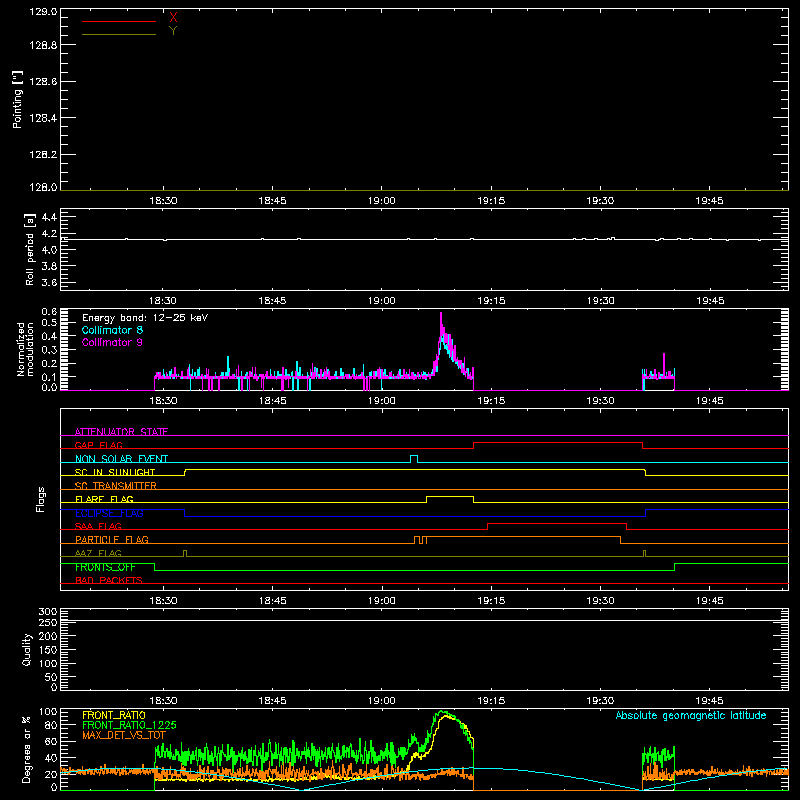
Task: Click the GAP_FLAG label
Action: coord(98,445)
